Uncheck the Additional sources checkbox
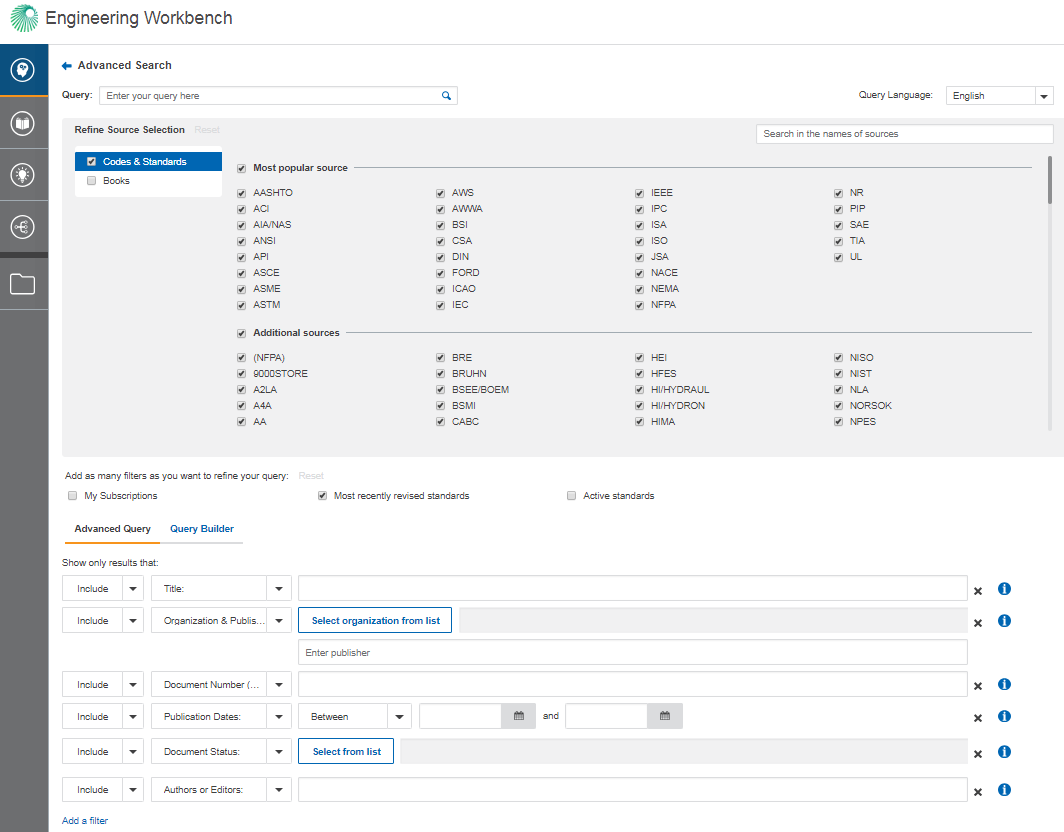 (x=242, y=333)
